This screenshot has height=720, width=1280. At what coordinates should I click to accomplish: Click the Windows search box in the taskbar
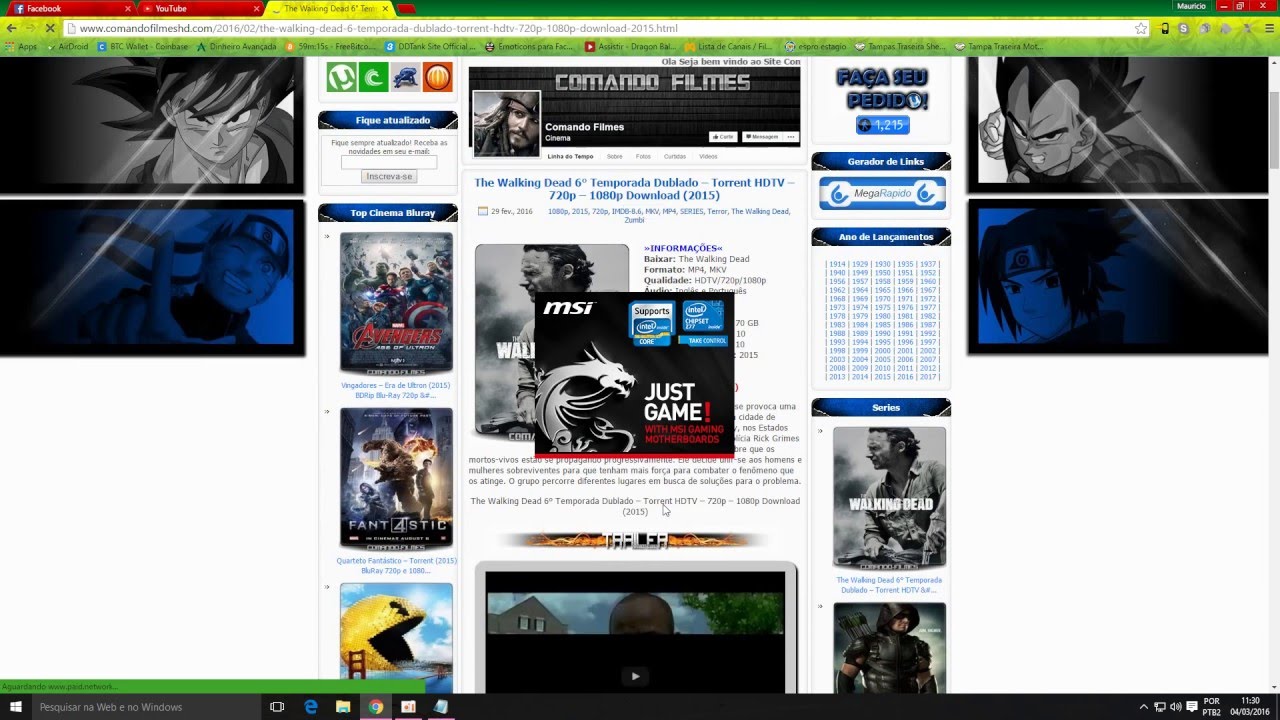146,707
